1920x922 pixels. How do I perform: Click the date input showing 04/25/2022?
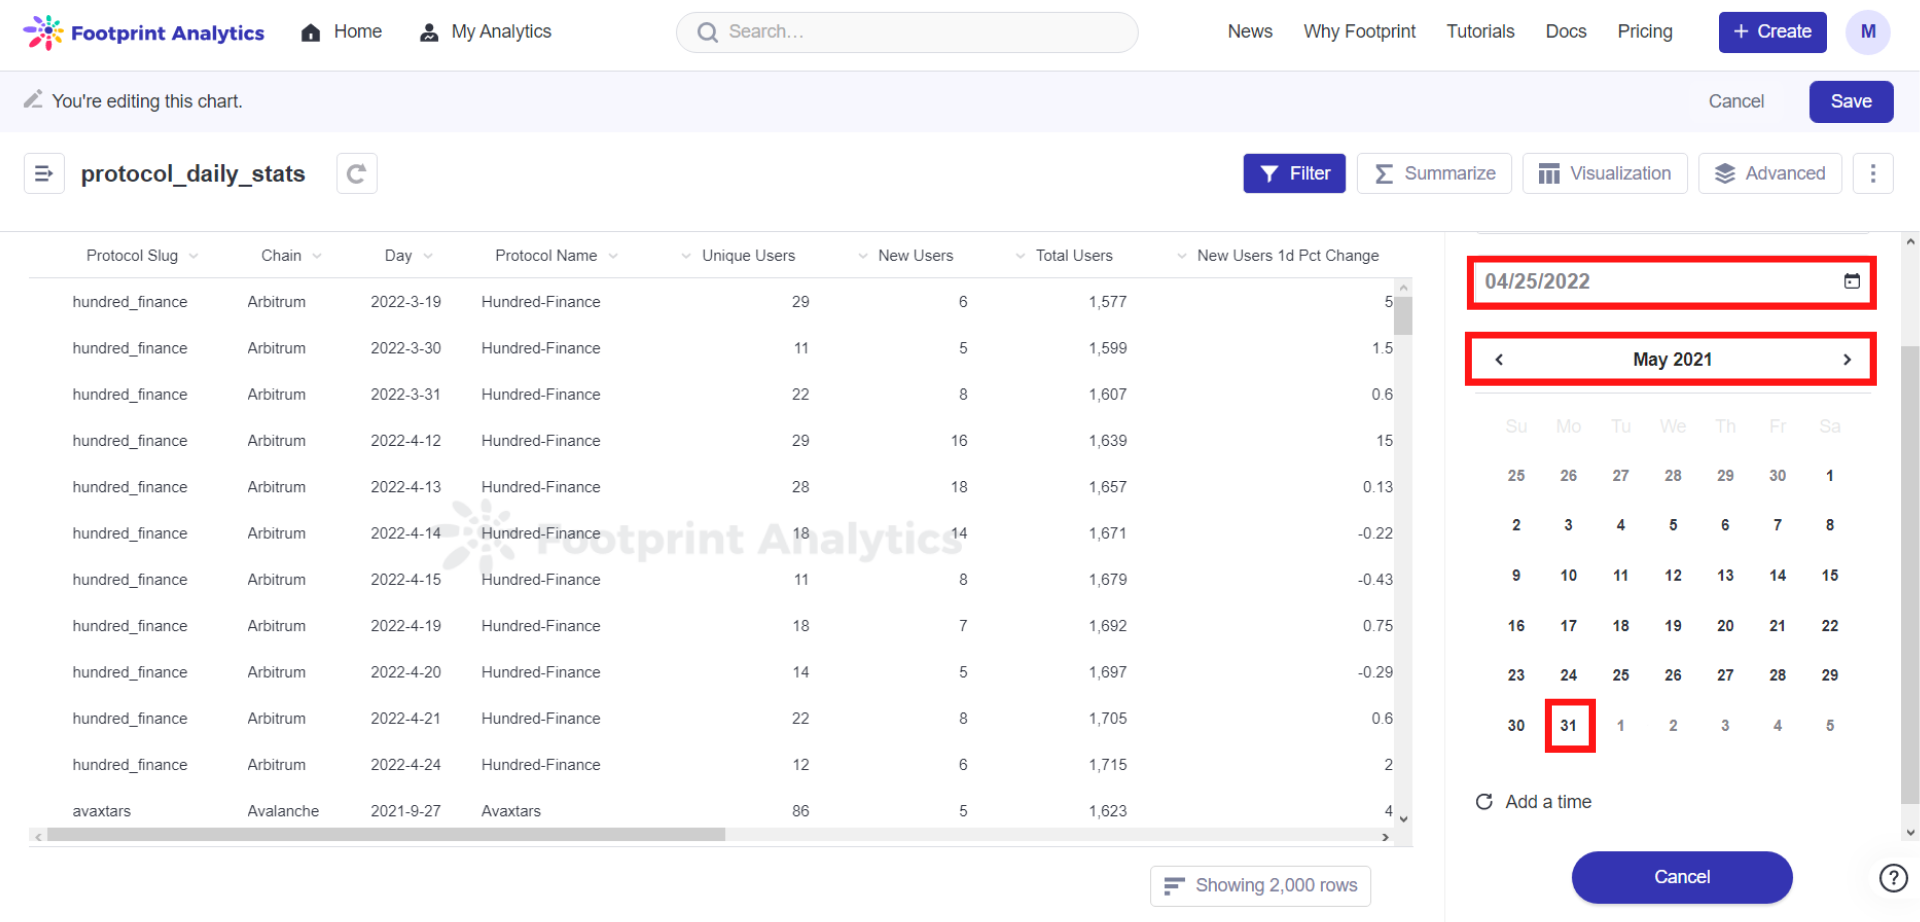[1672, 281]
